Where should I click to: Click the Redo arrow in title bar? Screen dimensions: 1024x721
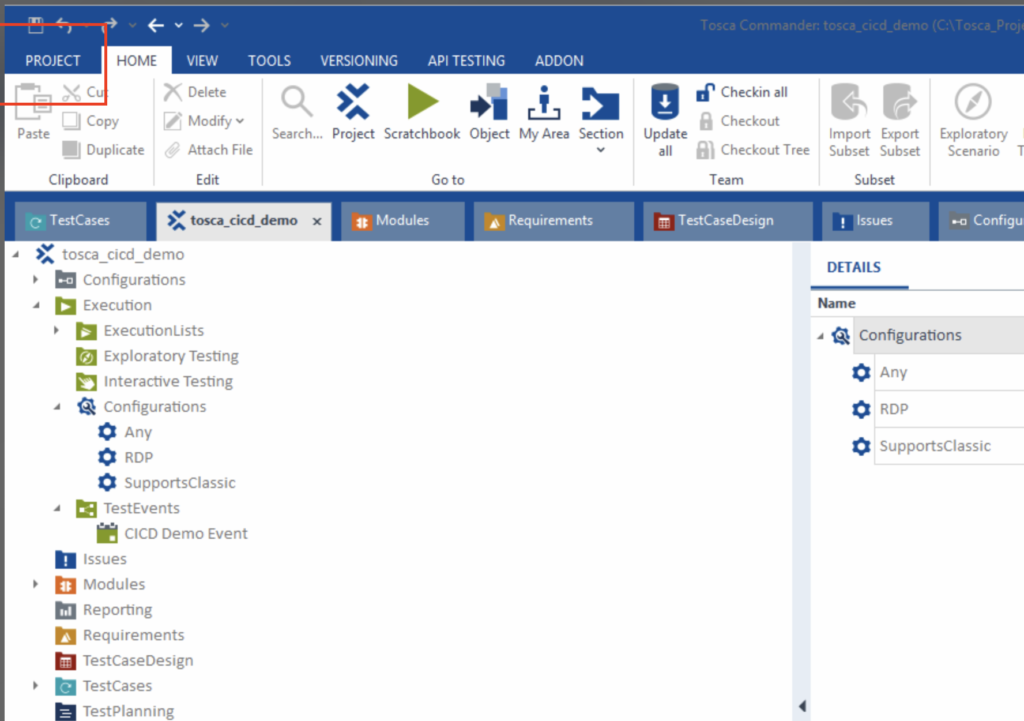click(110, 25)
